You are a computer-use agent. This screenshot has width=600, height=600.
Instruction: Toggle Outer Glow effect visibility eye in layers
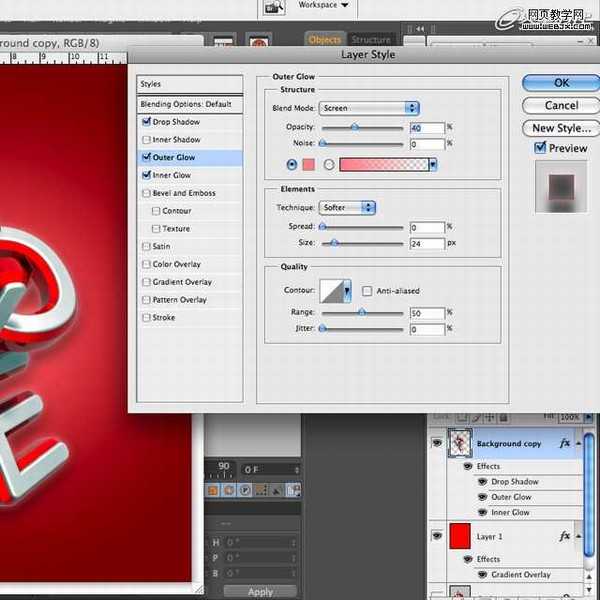(x=482, y=497)
